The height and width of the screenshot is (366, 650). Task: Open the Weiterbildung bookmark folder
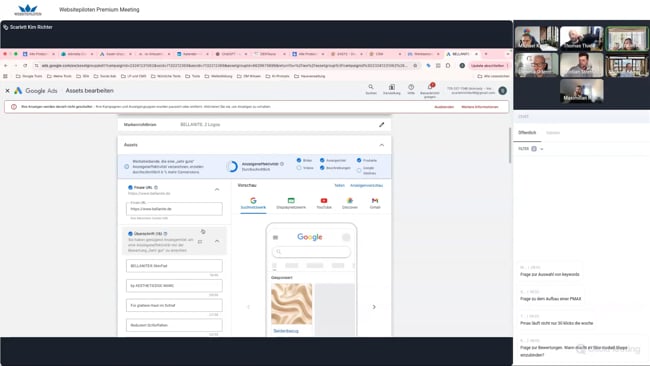coord(218,76)
